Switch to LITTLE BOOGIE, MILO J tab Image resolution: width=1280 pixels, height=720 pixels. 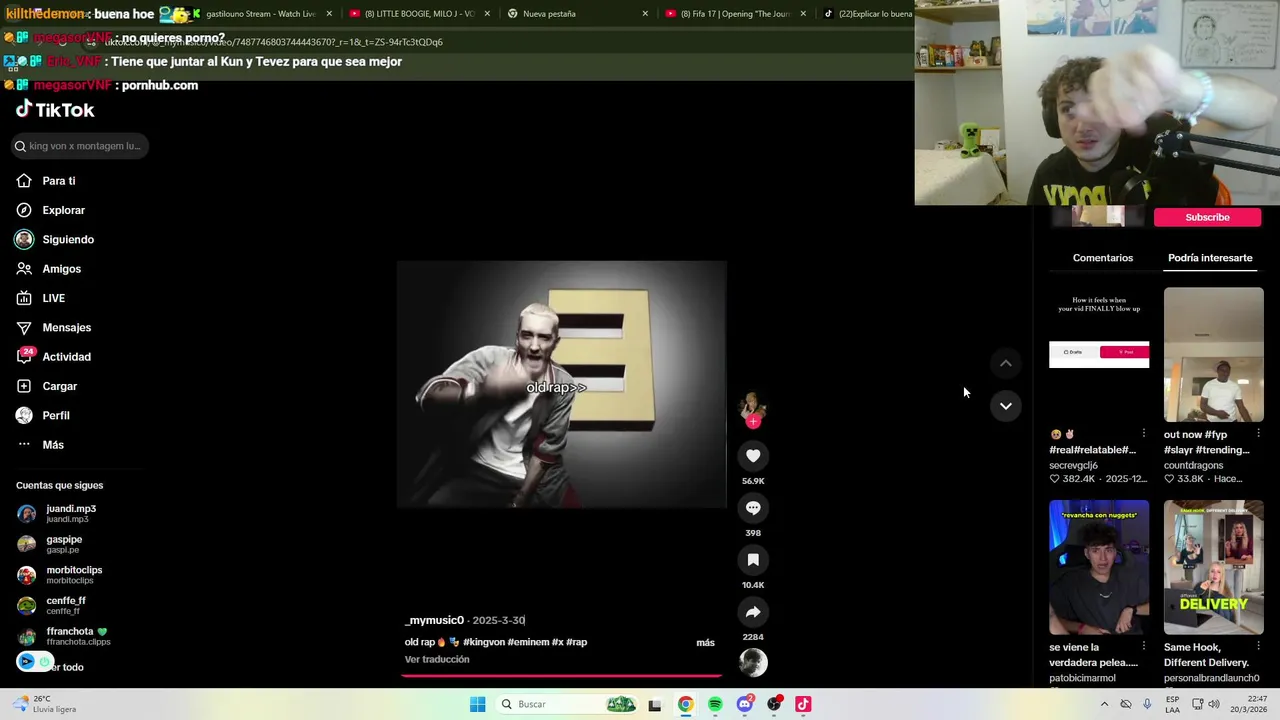pos(418,14)
